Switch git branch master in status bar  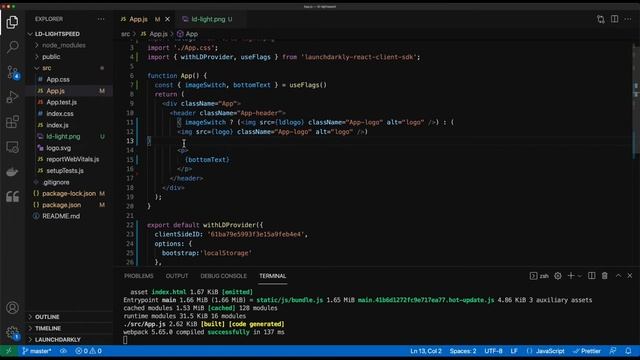tap(37, 351)
